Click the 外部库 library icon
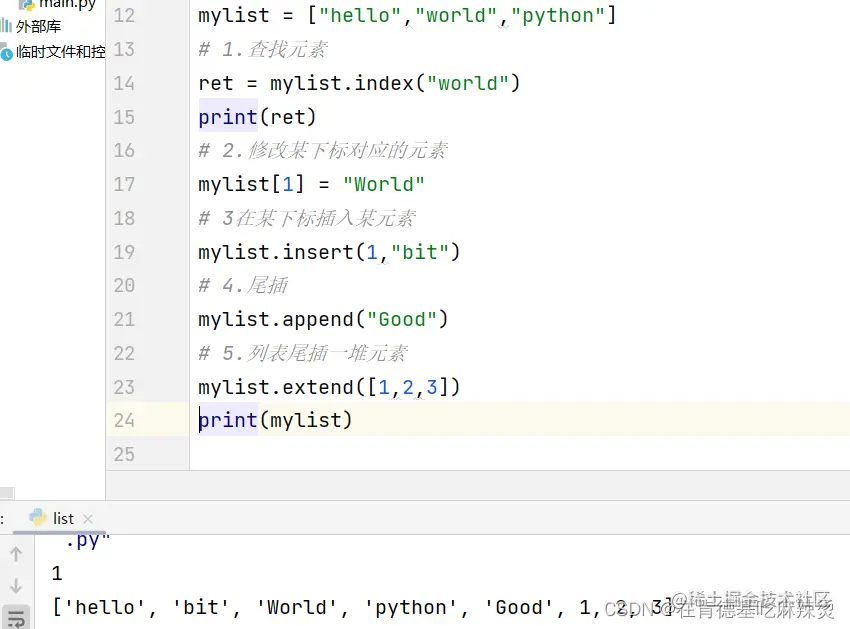Viewport: 850px width, 629px height. point(6,25)
